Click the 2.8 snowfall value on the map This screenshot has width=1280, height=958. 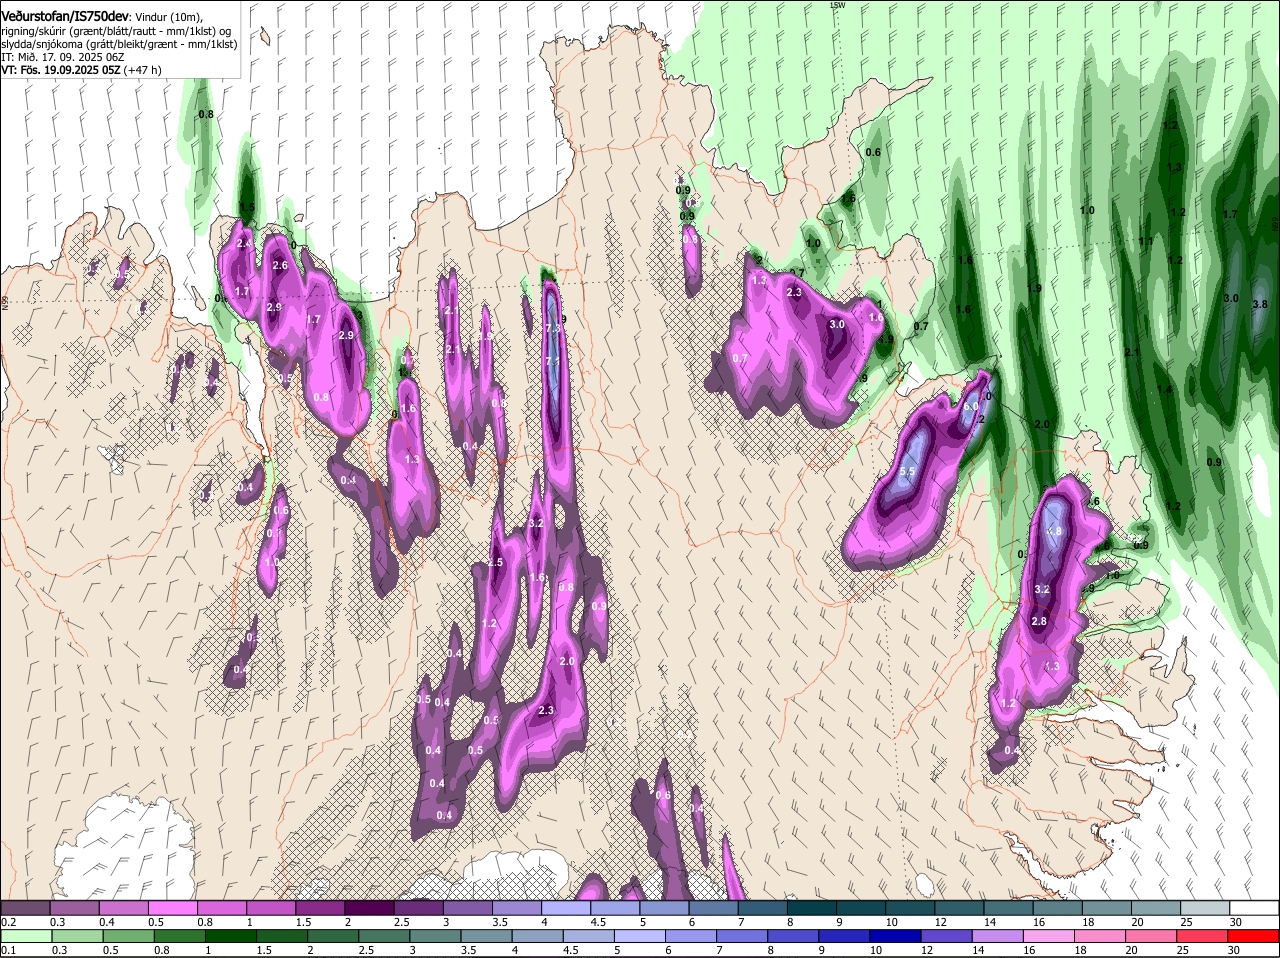[x=1039, y=621]
